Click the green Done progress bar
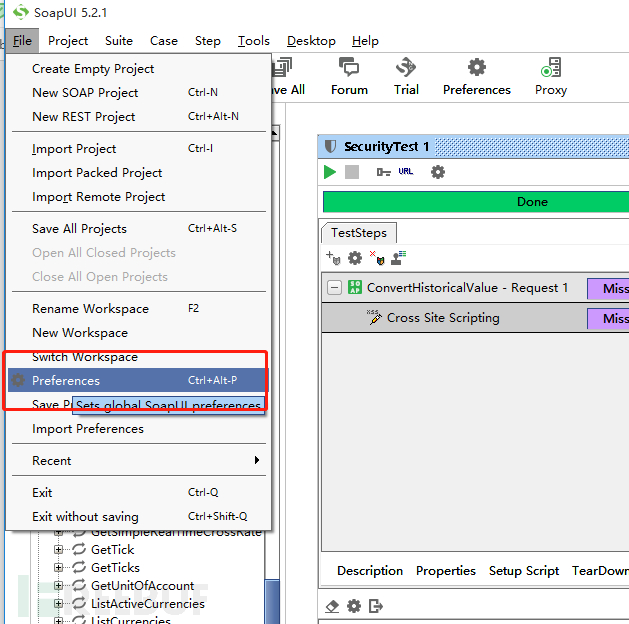The image size is (629, 624). click(476, 202)
